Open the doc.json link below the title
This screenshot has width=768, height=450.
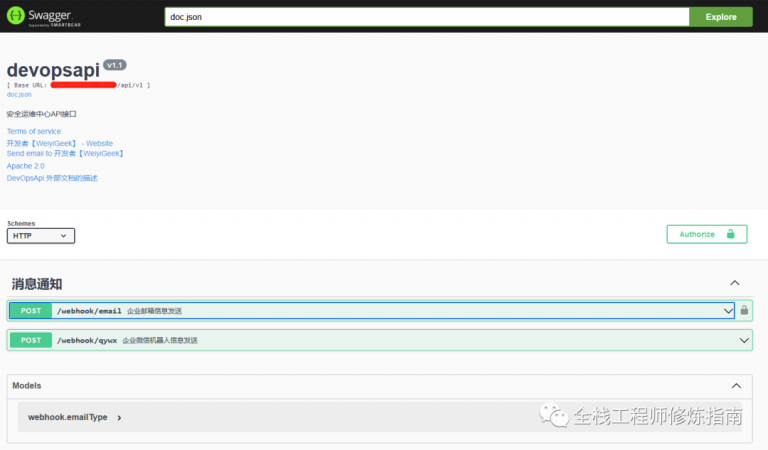(x=19, y=94)
